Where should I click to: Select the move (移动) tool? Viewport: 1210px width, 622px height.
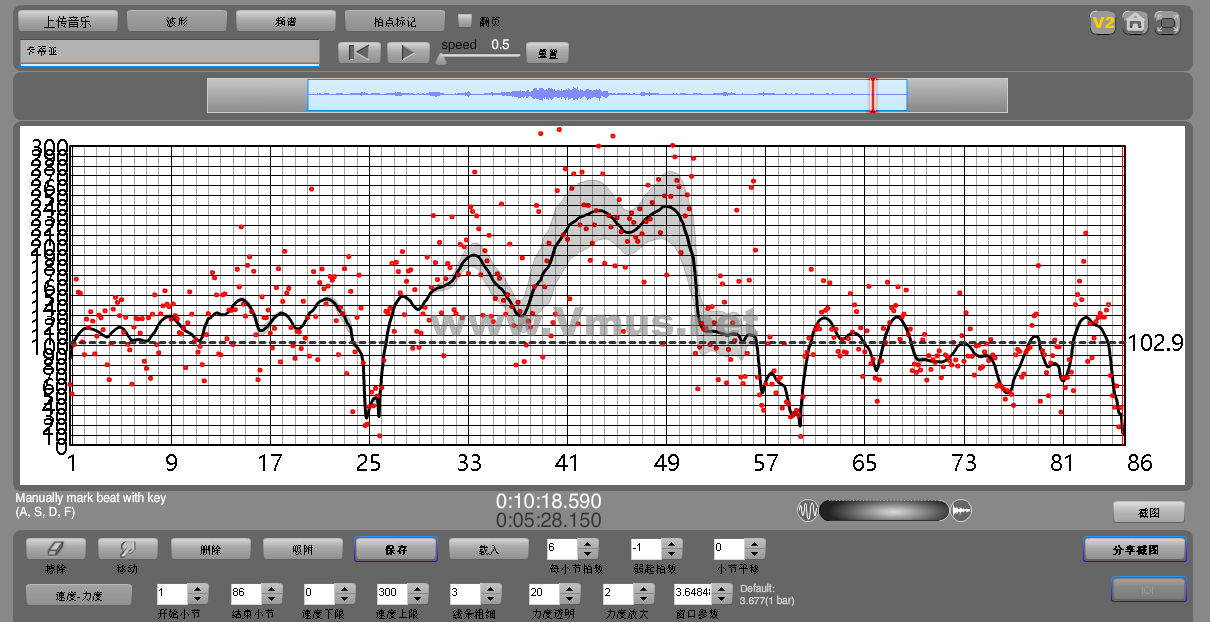point(127,549)
